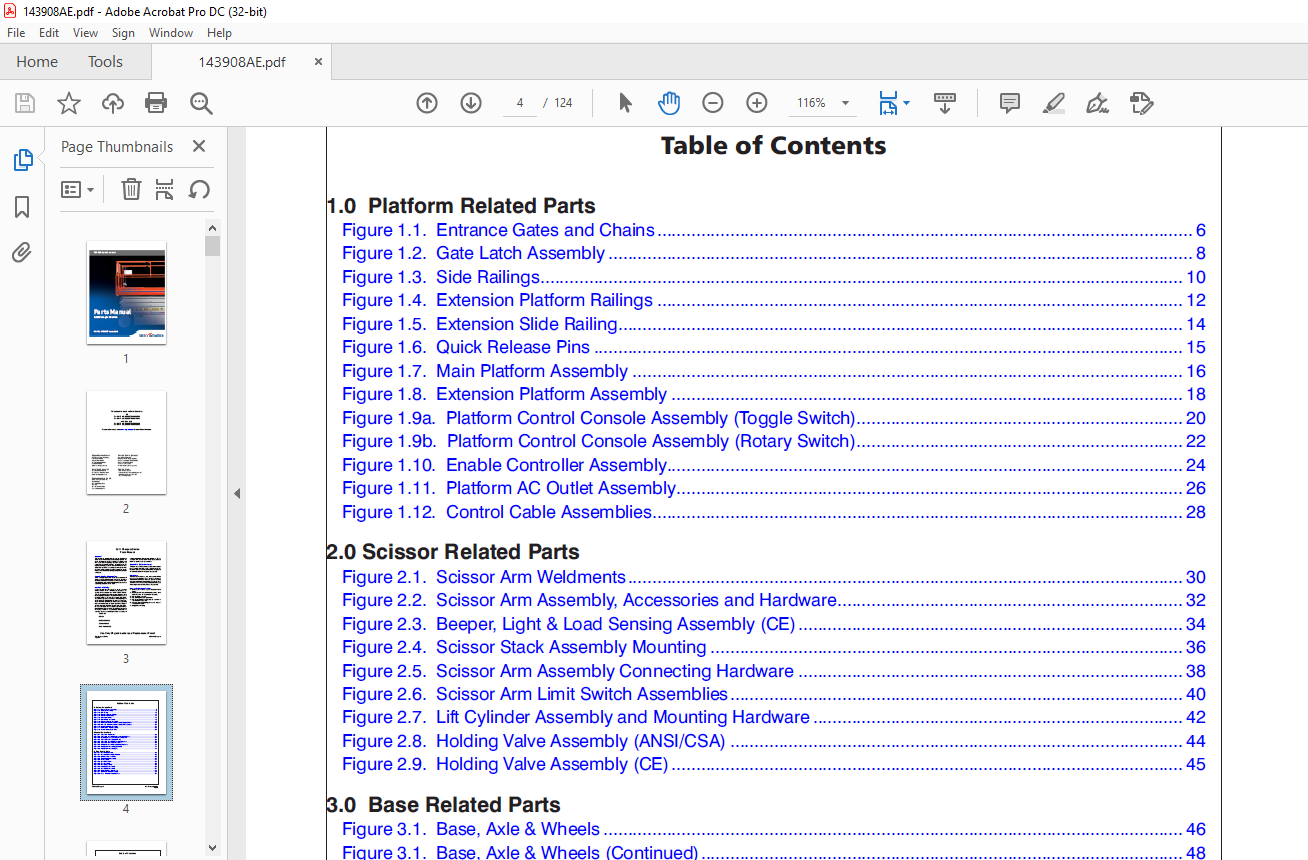Zoom in with the plus icon
1308x860 pixels.
(757, 103)
